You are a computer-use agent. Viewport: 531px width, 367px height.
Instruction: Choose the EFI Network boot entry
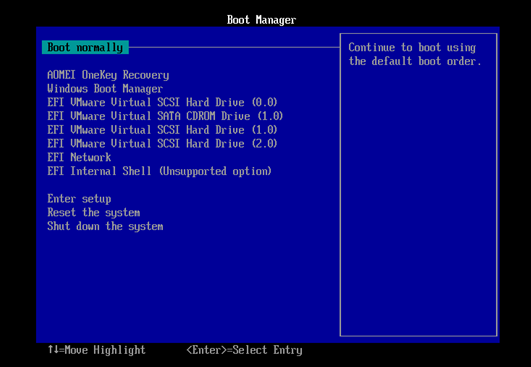coord(79,157)
